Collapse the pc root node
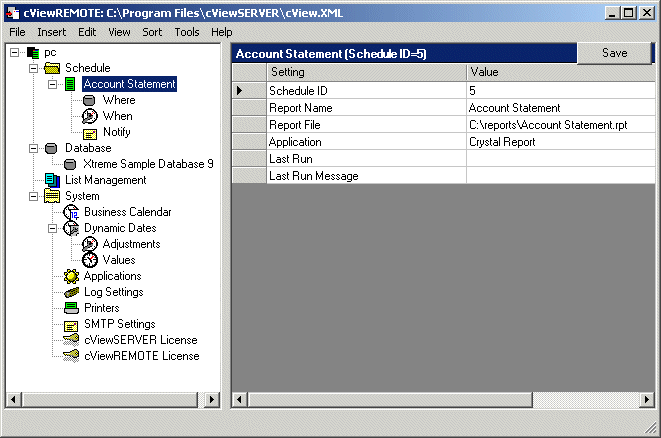The height and width of the screenshot is (438, 661). click(x=14, y=52)
